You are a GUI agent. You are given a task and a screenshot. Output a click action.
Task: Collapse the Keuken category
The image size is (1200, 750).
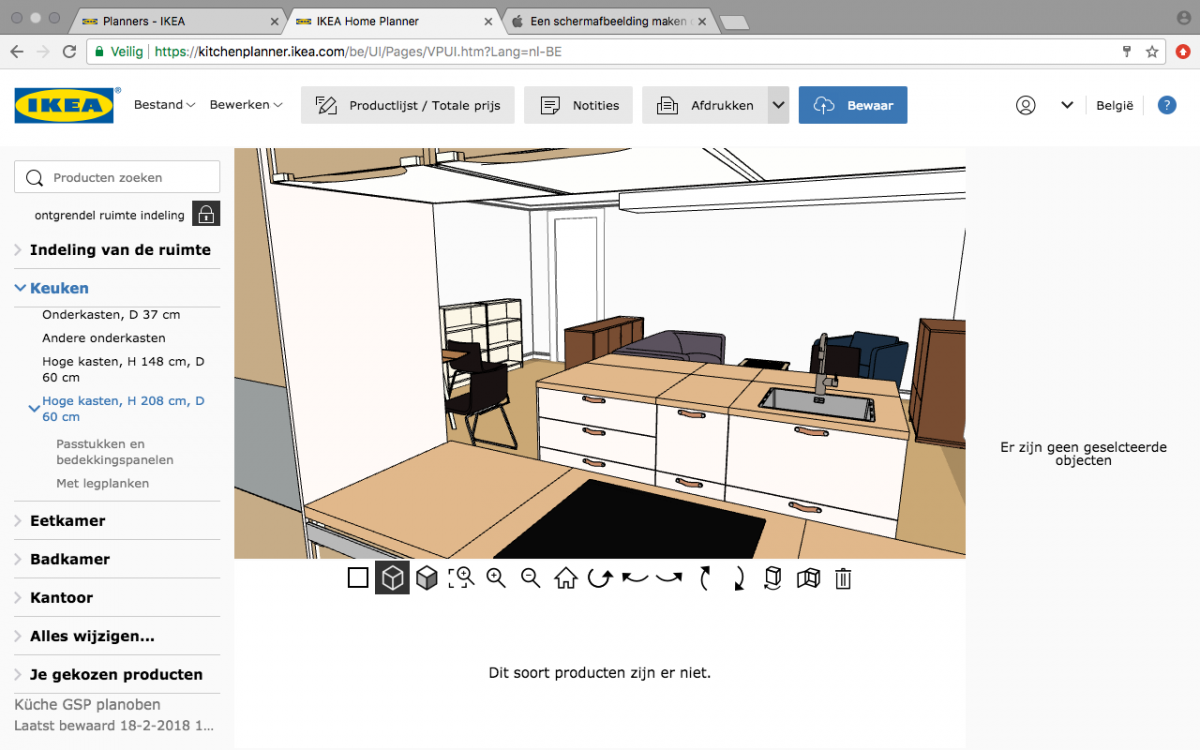click(59, 288)
